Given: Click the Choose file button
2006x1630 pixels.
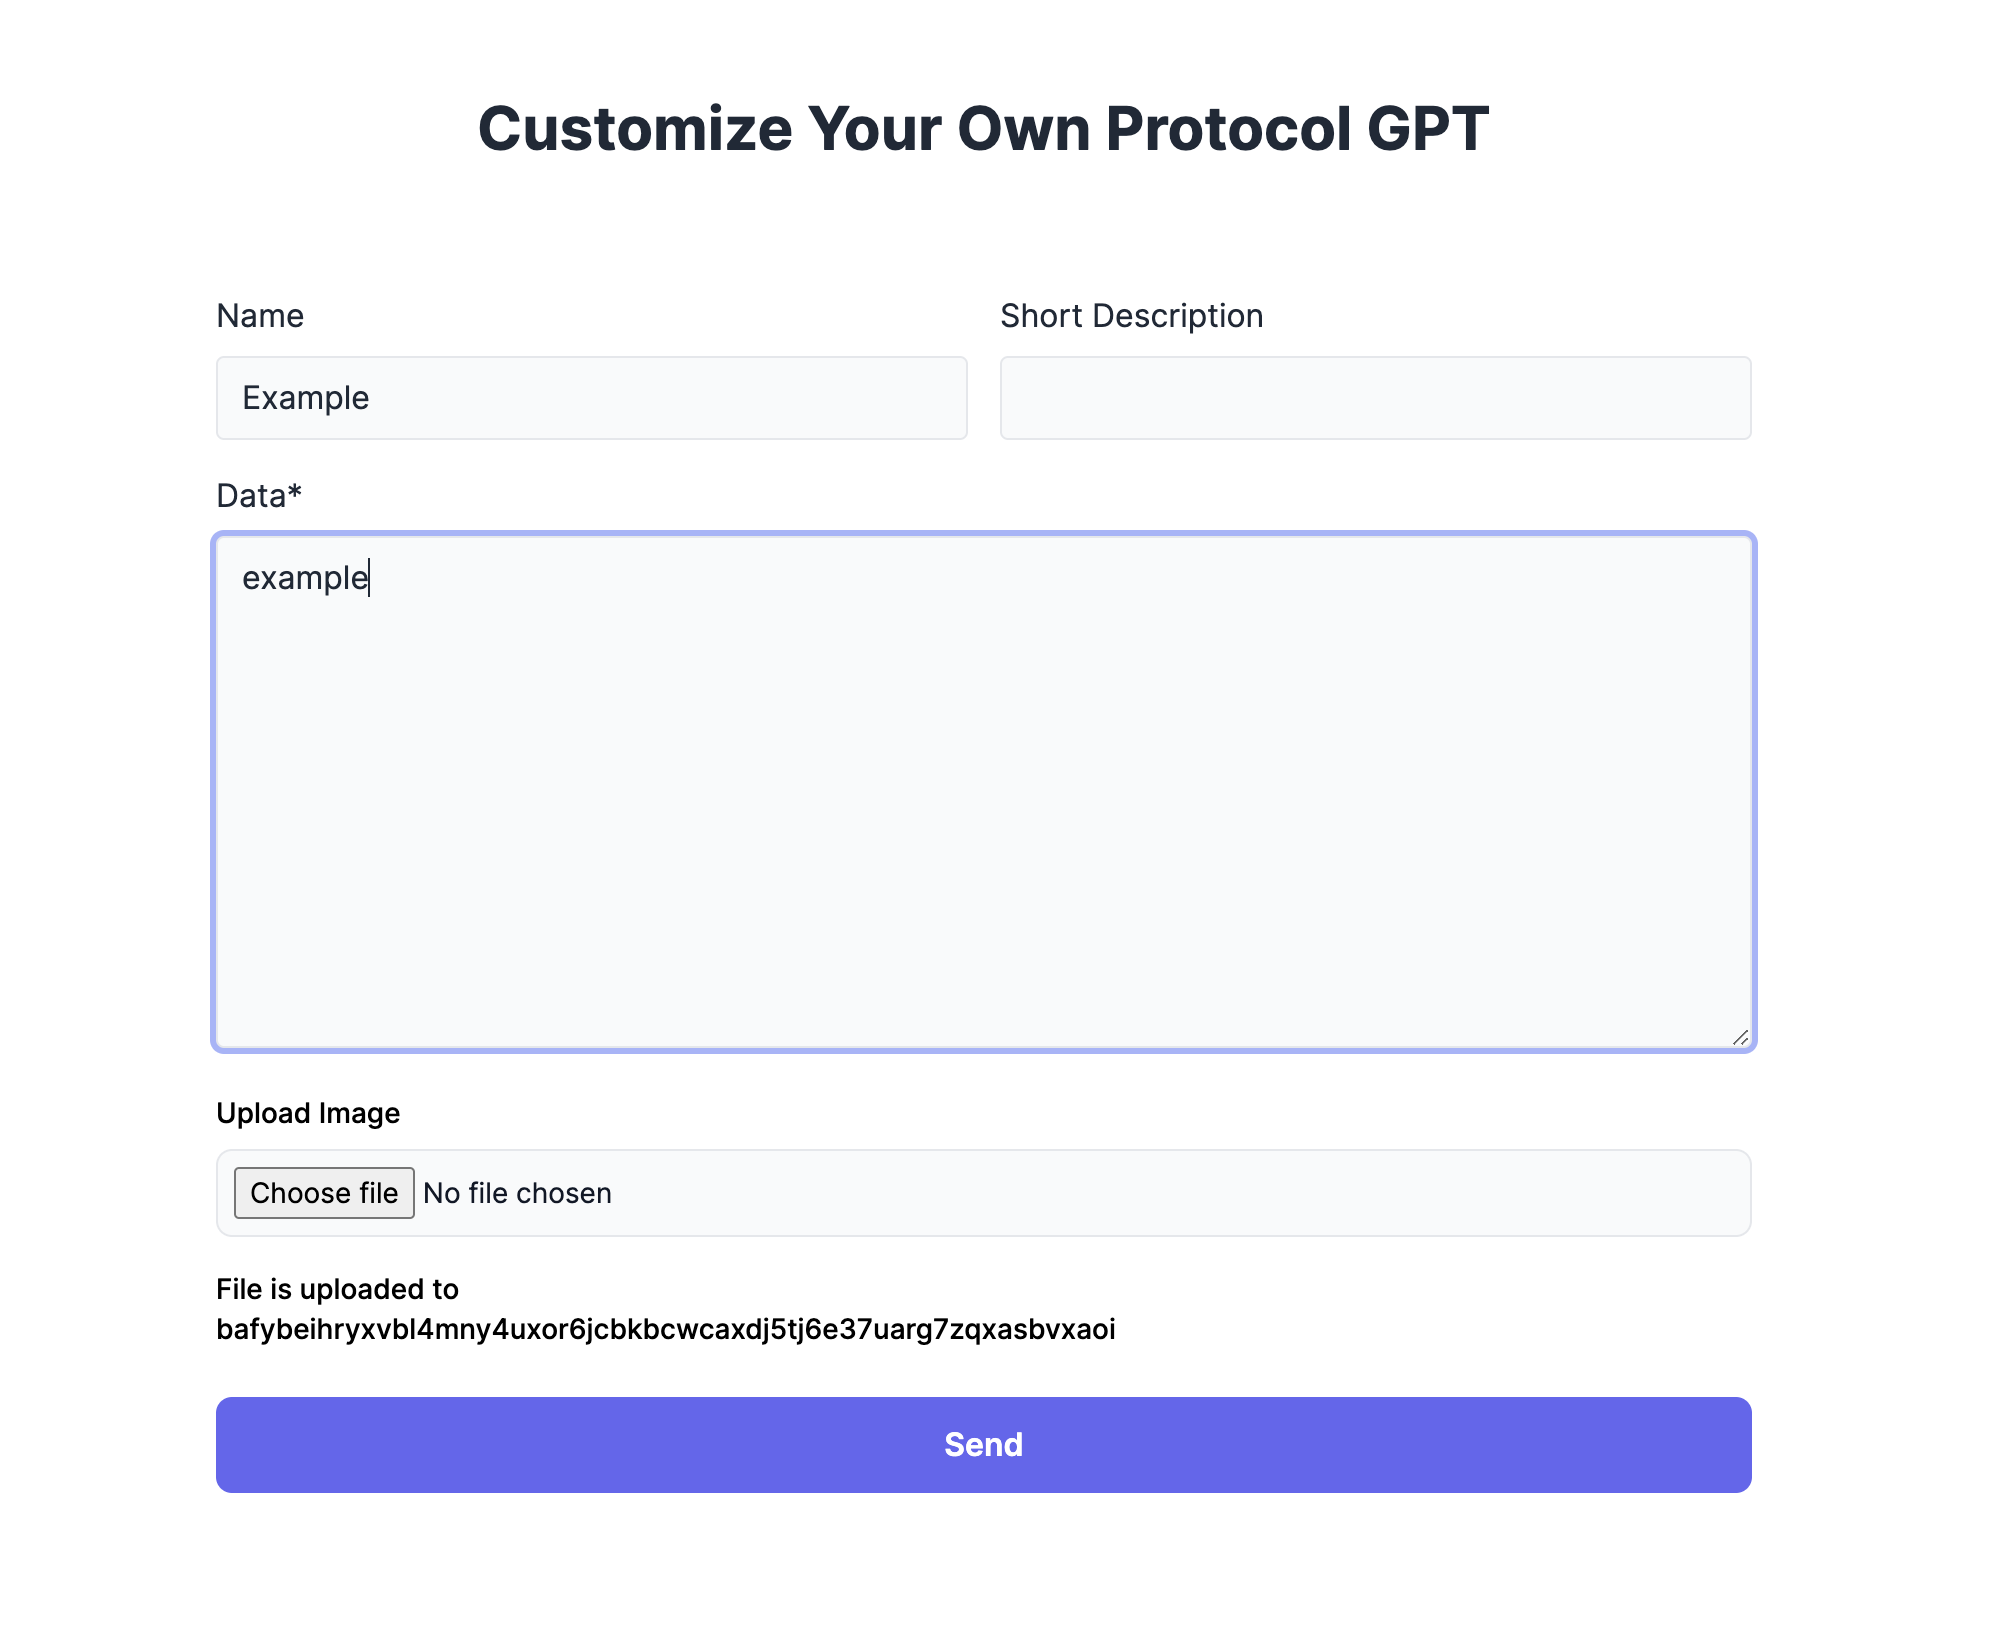Looking at the screenshot, I should pyautogui.click(x=323, y=1192).
